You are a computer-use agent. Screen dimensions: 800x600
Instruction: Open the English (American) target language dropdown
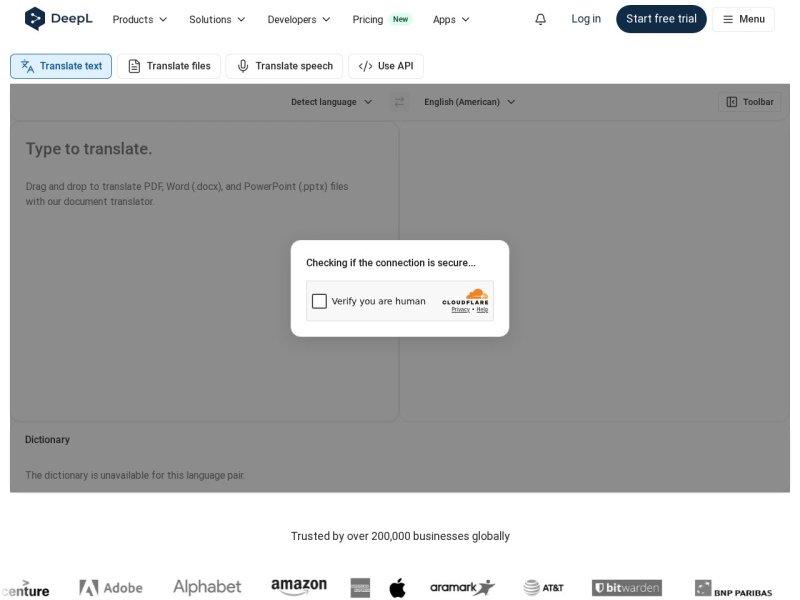pyautogui.click(x=469, y=102)
